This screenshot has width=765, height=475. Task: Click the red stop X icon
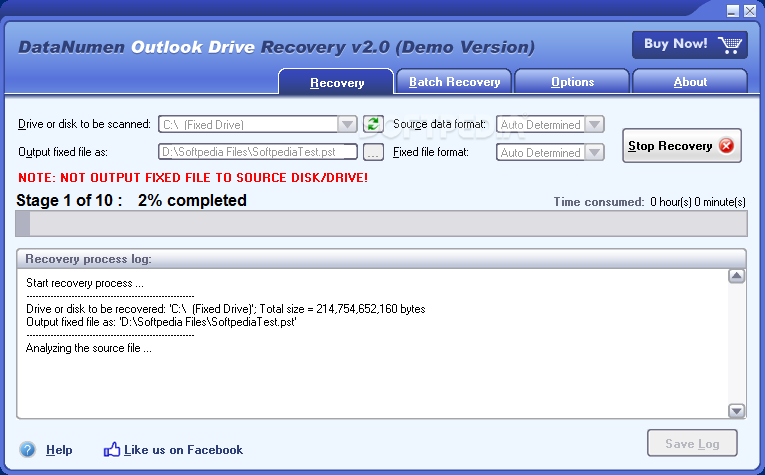[x=726, y=145]
